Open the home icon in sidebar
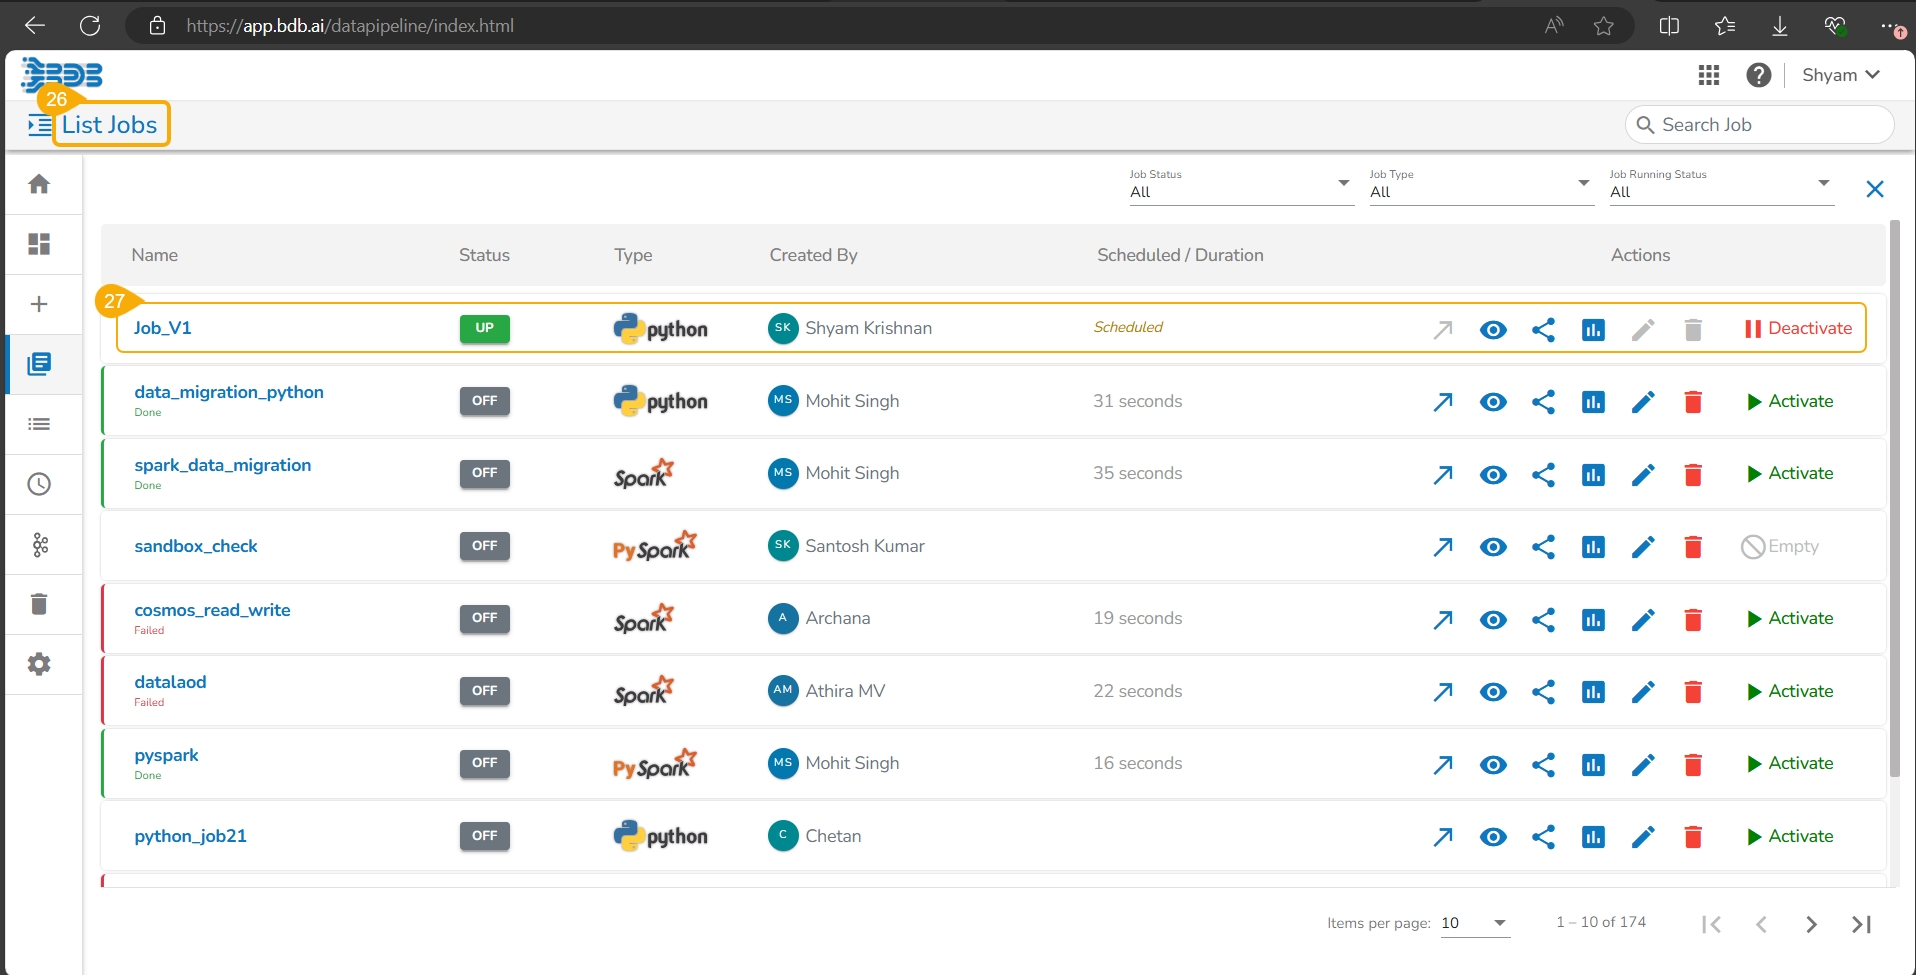1916x975 pixels. tap(39, 184)
